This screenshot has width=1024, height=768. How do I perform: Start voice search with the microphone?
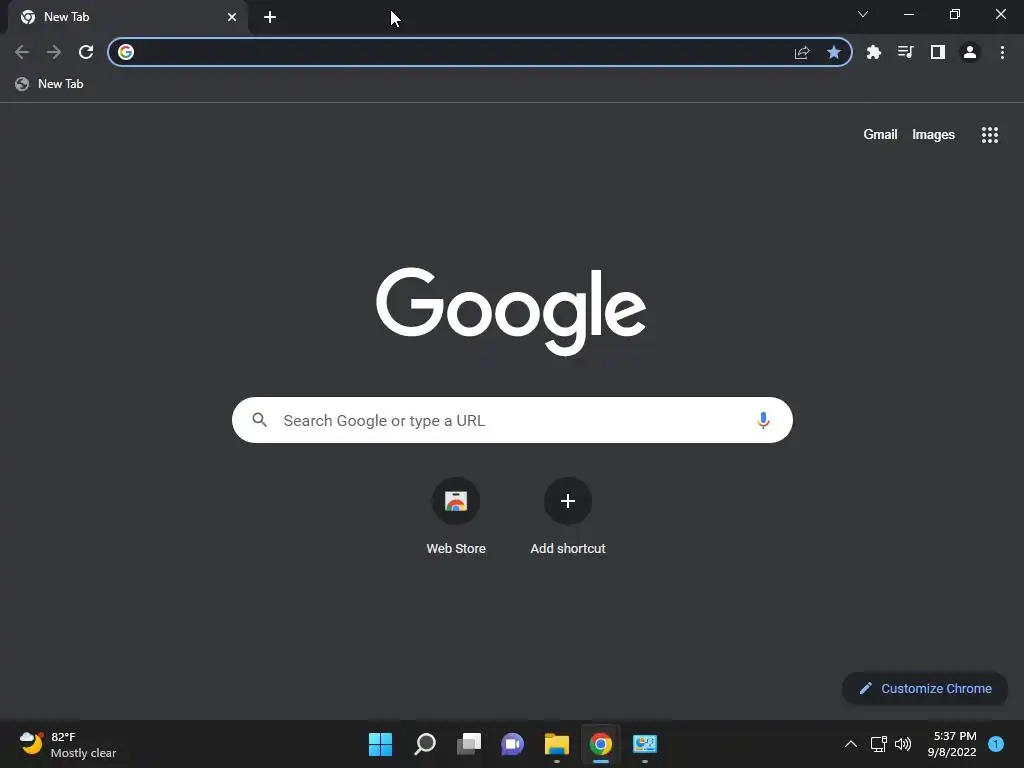coord(763,420)
